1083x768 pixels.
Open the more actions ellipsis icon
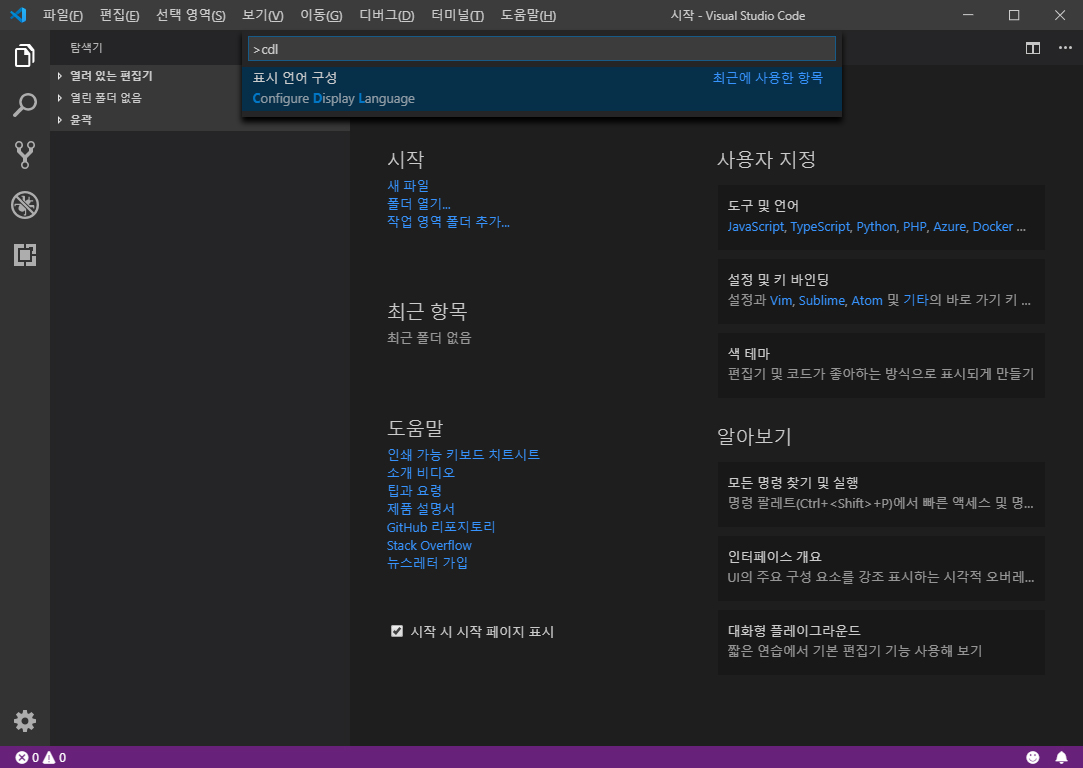(1065, 48)
